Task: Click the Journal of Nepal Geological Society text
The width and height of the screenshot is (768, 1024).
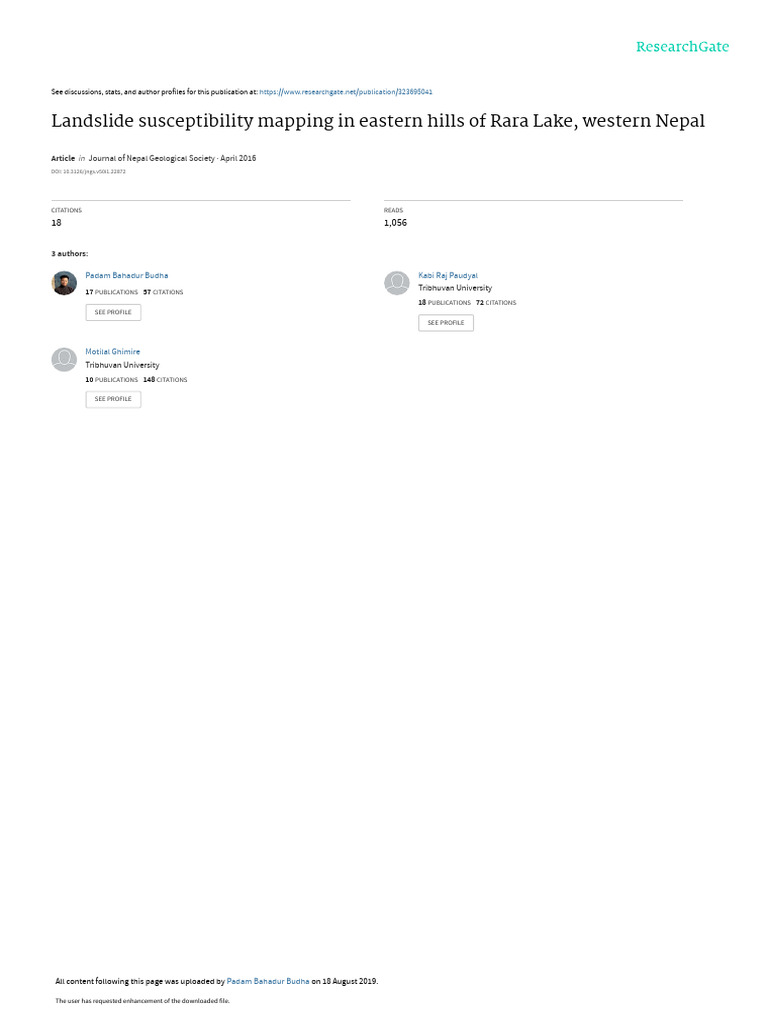Action: tap(152, 158)
